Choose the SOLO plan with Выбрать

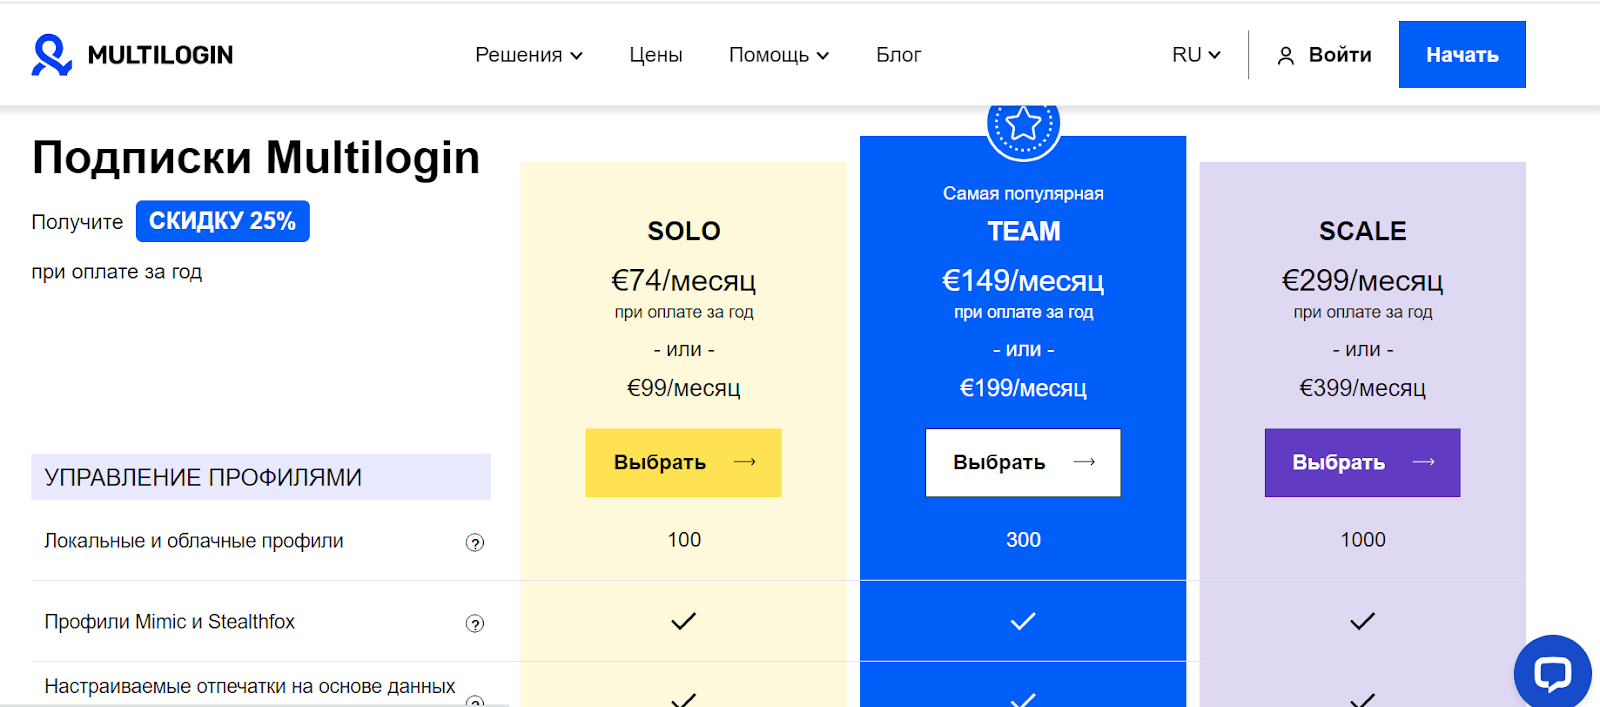click(x=683, y=462)
